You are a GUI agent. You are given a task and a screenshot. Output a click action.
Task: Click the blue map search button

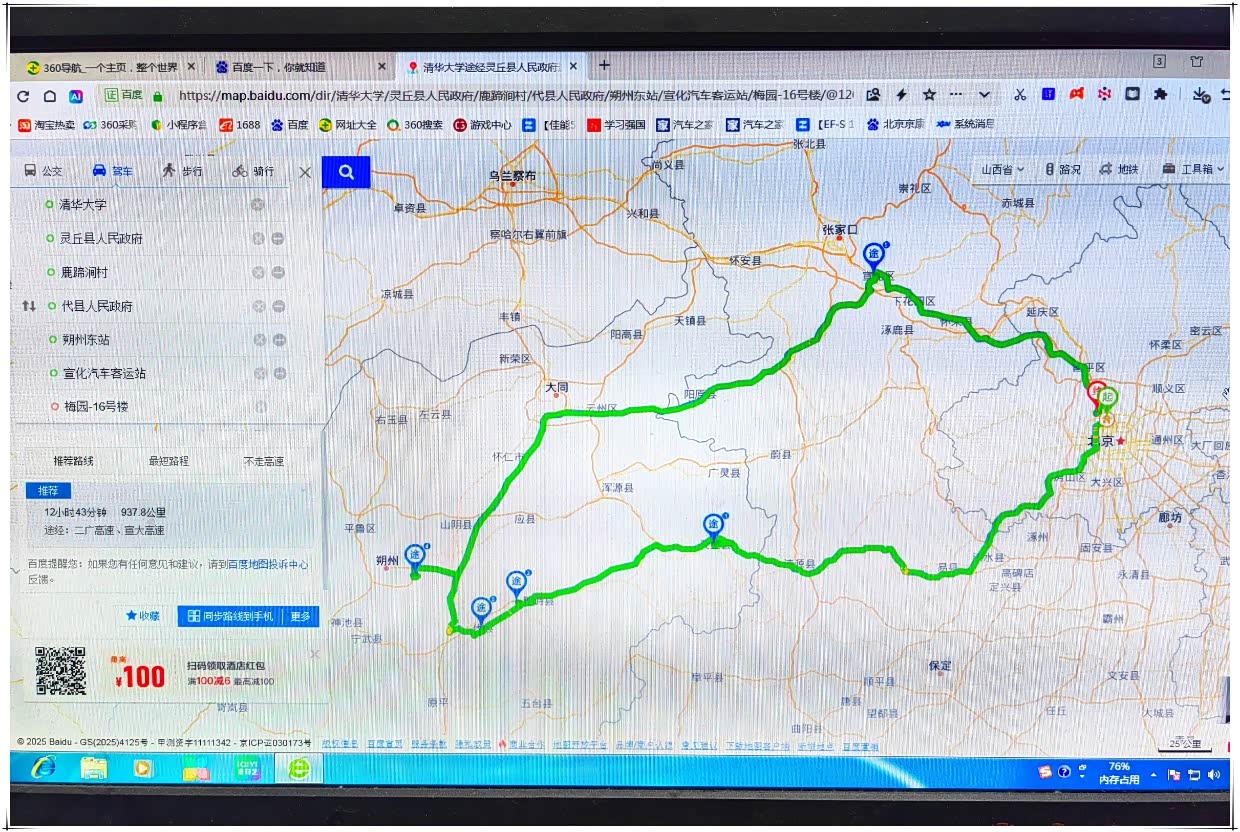tap(346, 172)
